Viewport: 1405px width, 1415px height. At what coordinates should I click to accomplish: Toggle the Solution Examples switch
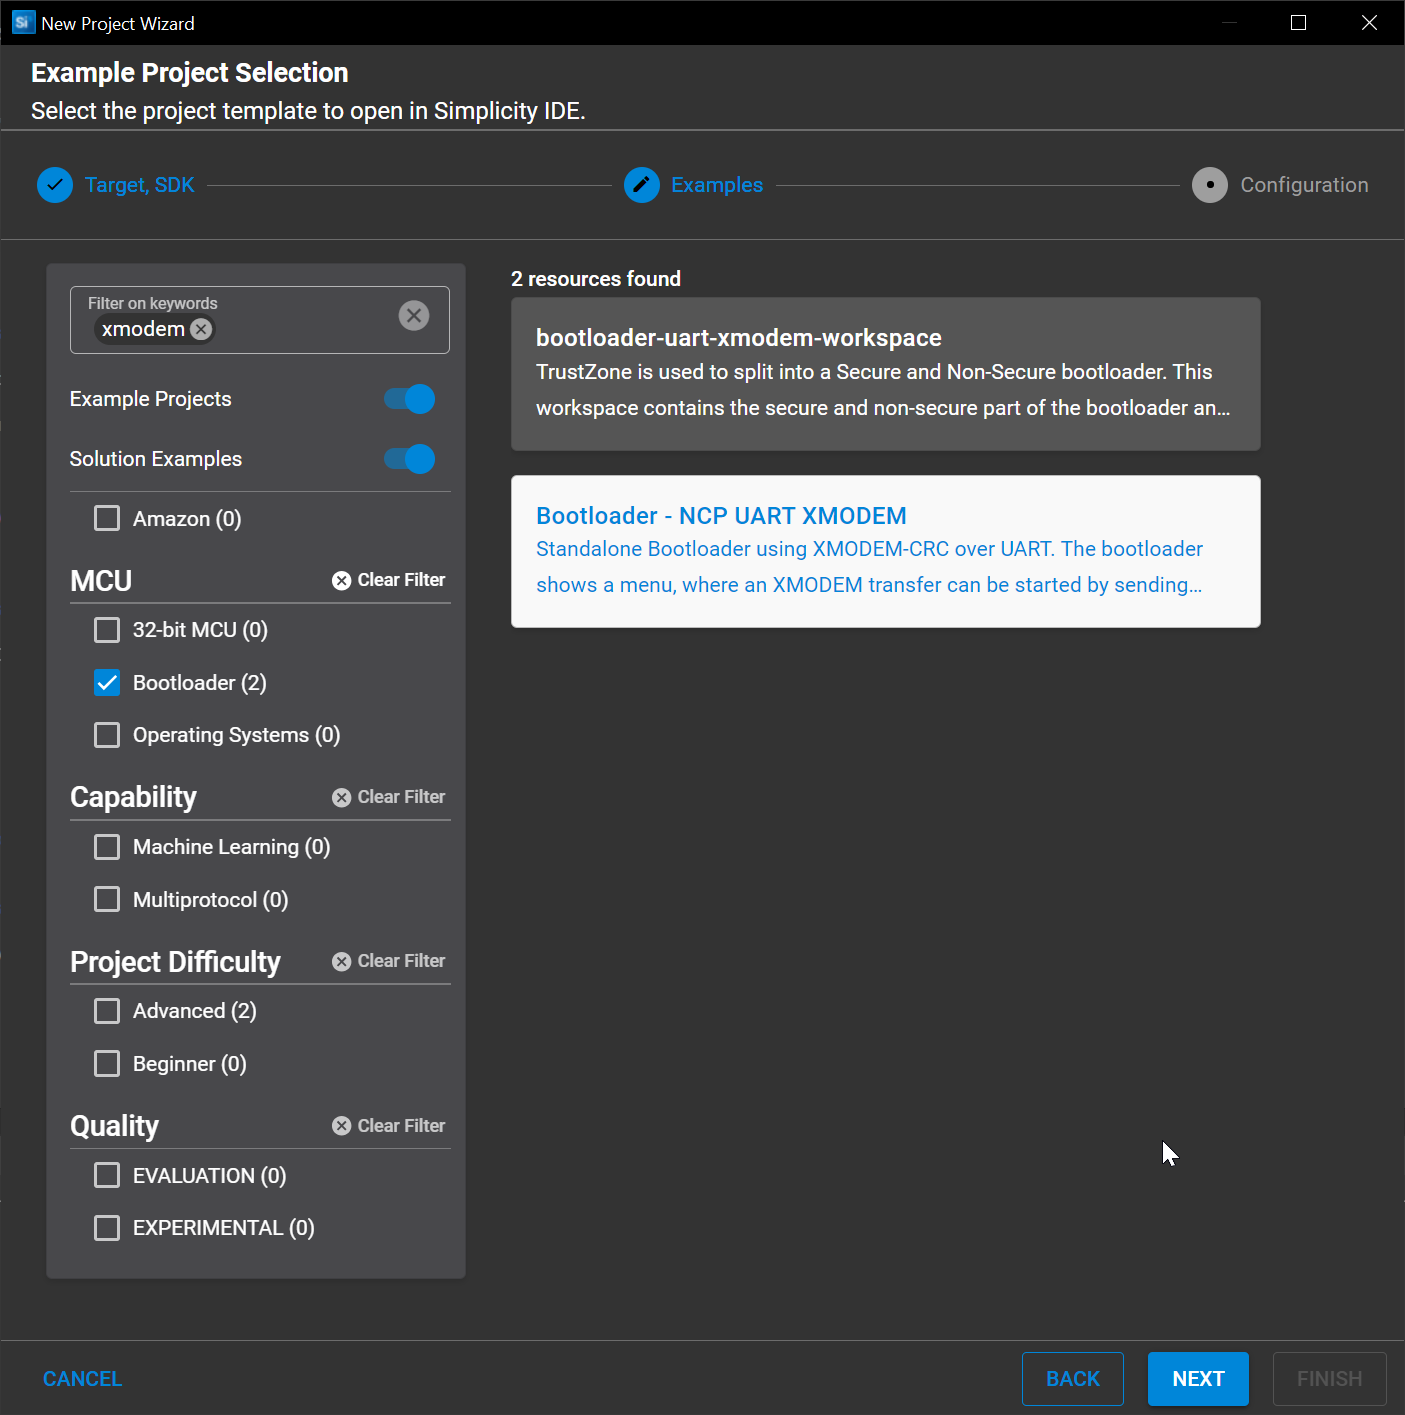click(x=410, y=459)
